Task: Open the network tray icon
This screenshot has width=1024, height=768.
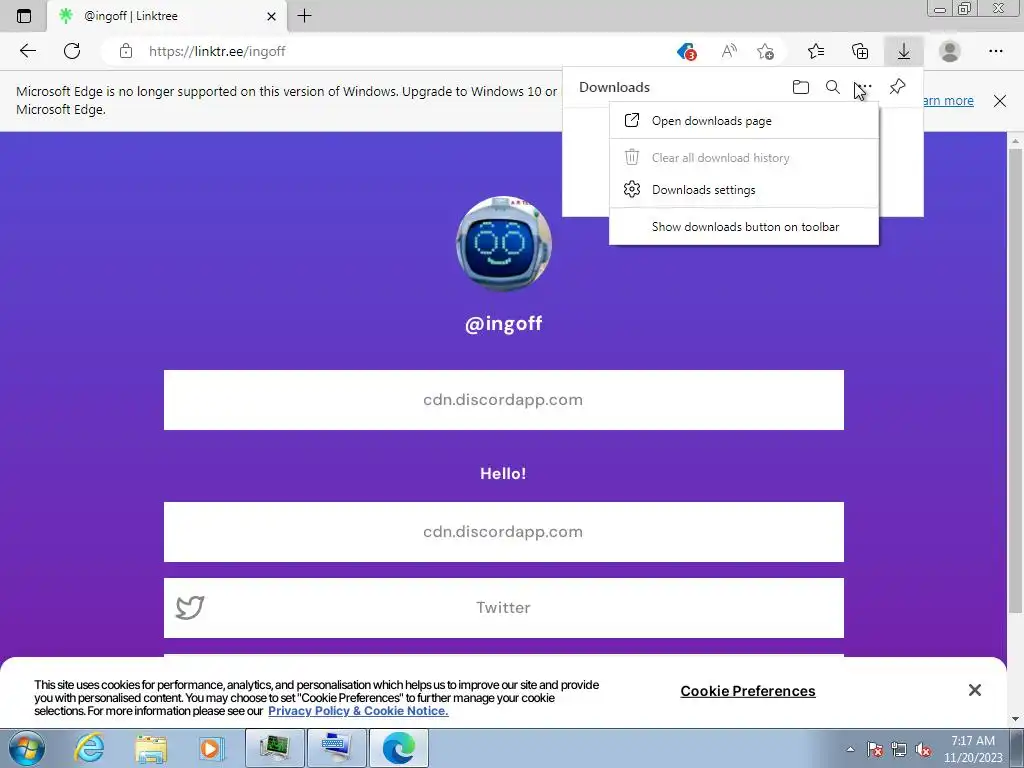Action: pyautogui.click(x=899, y=750)
